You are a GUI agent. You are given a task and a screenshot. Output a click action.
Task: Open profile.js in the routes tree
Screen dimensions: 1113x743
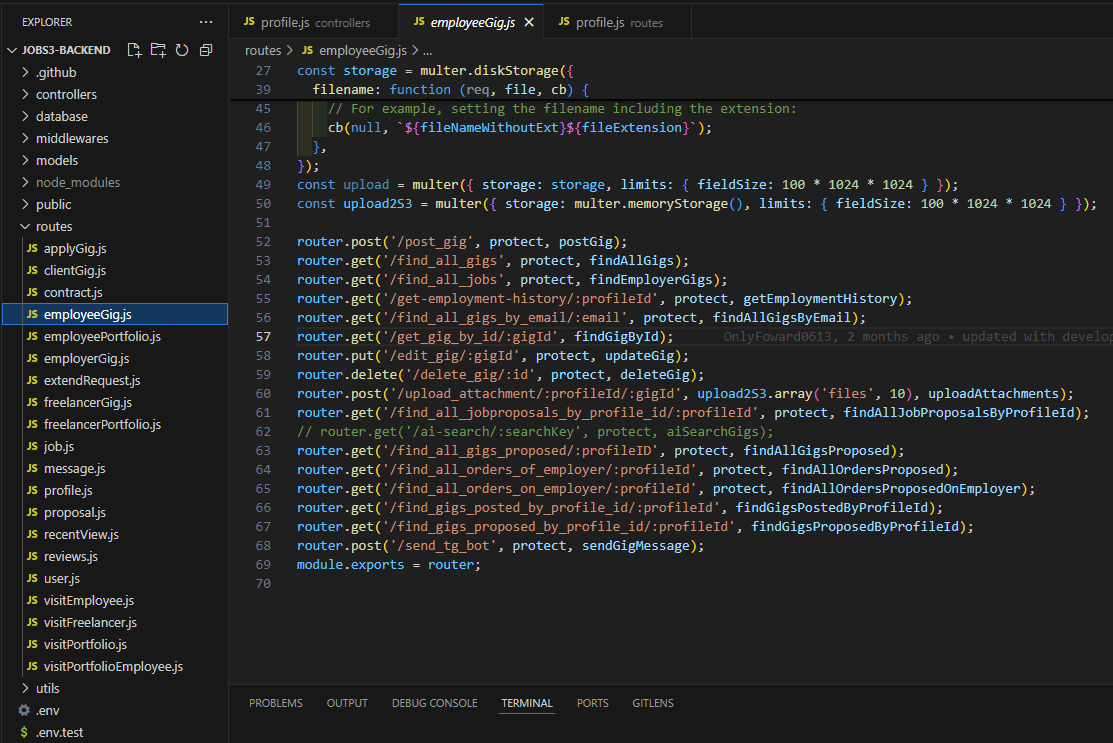tap(115, 490)
